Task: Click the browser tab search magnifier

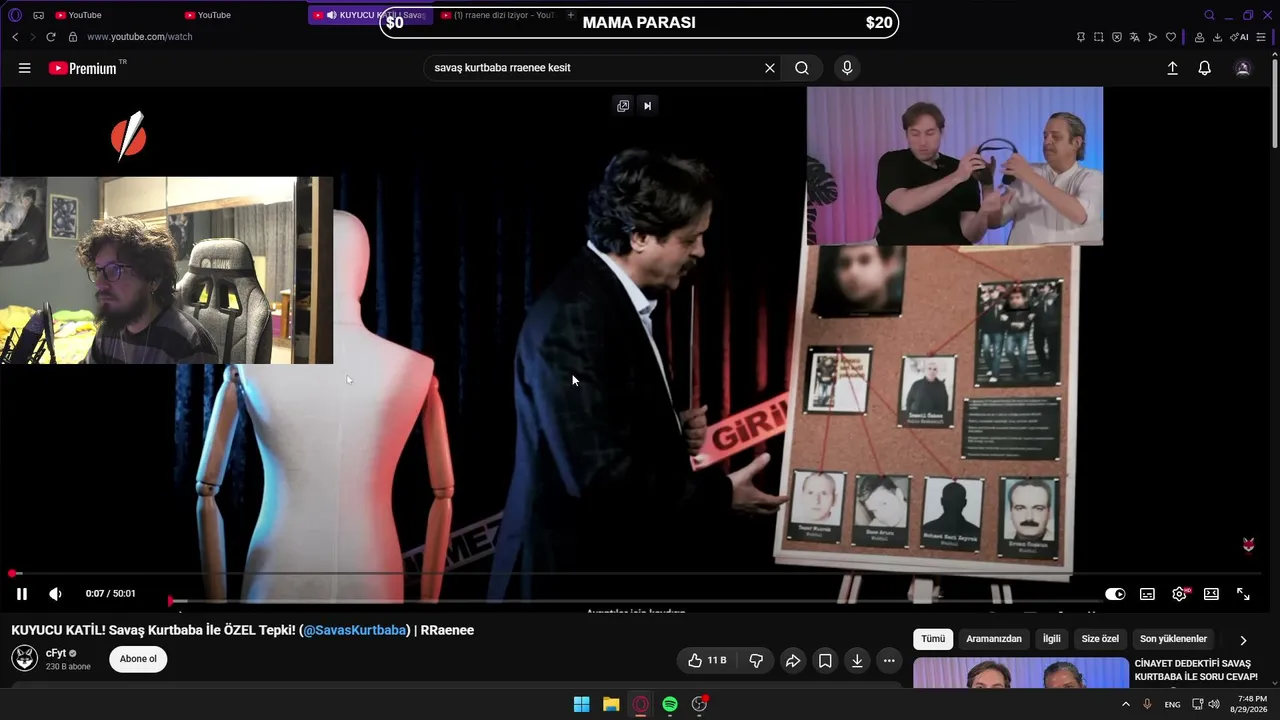Action: (1209, 15)
